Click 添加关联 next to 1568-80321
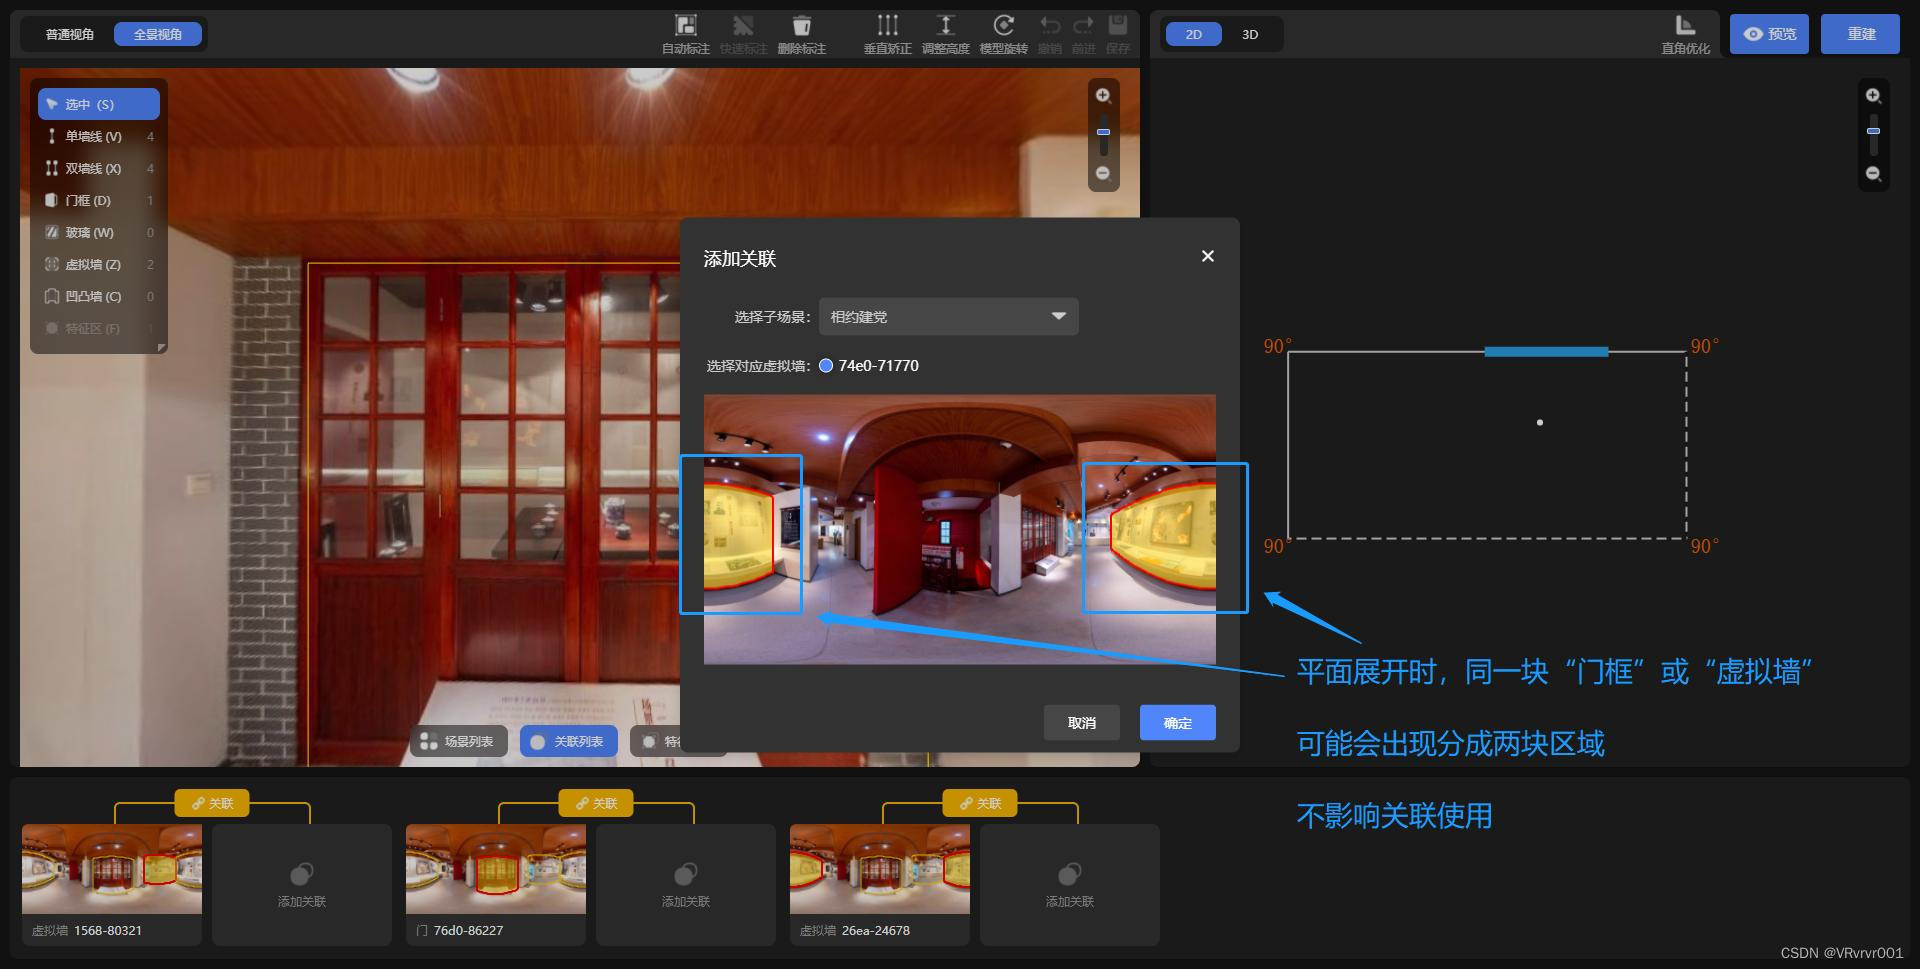Viewport: 1920px width, 969px height. coord(302,885)
